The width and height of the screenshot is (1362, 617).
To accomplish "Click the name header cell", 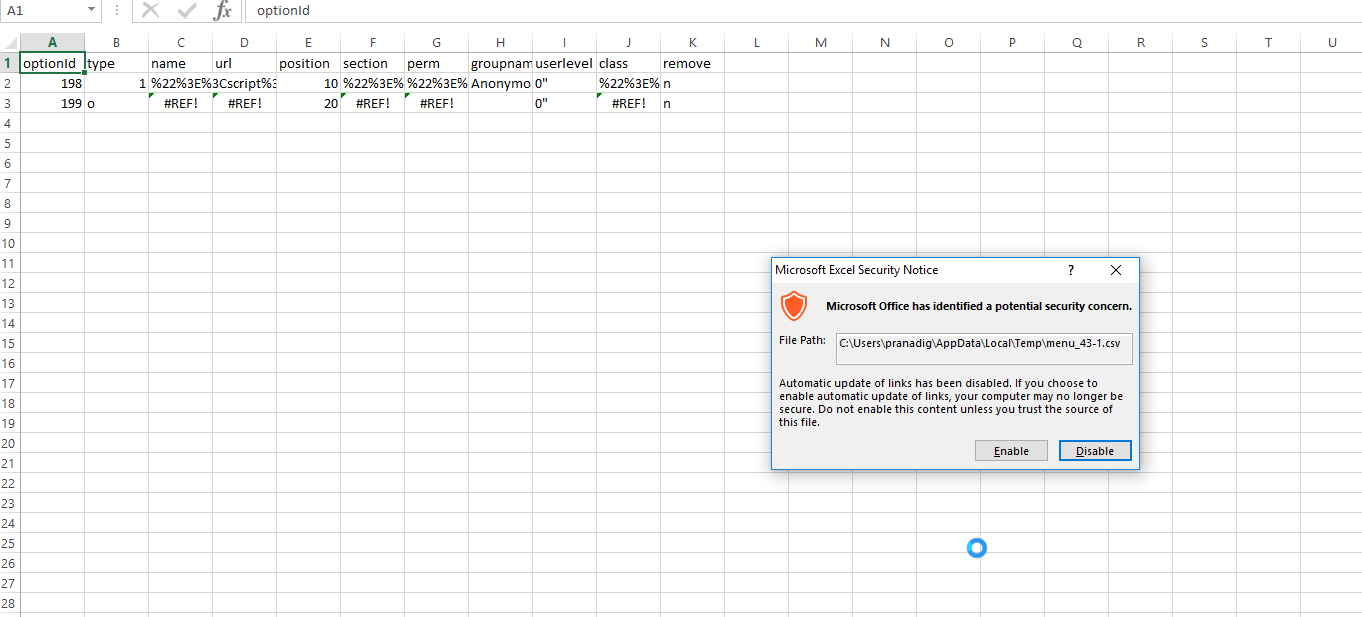I will [180, 63].
